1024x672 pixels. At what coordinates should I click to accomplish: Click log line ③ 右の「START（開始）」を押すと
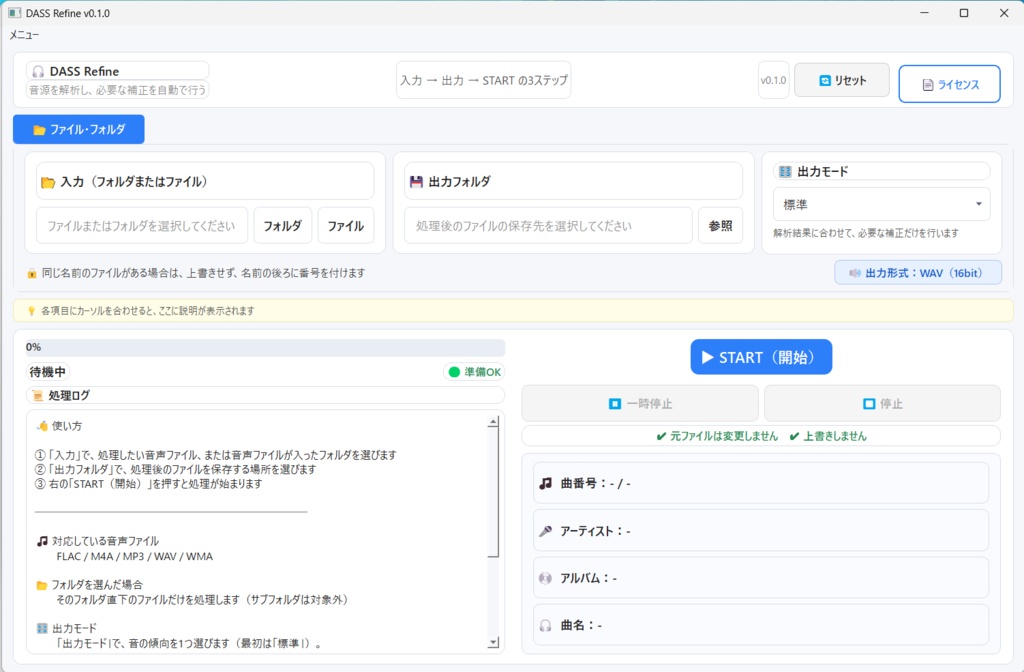(148, 484)
